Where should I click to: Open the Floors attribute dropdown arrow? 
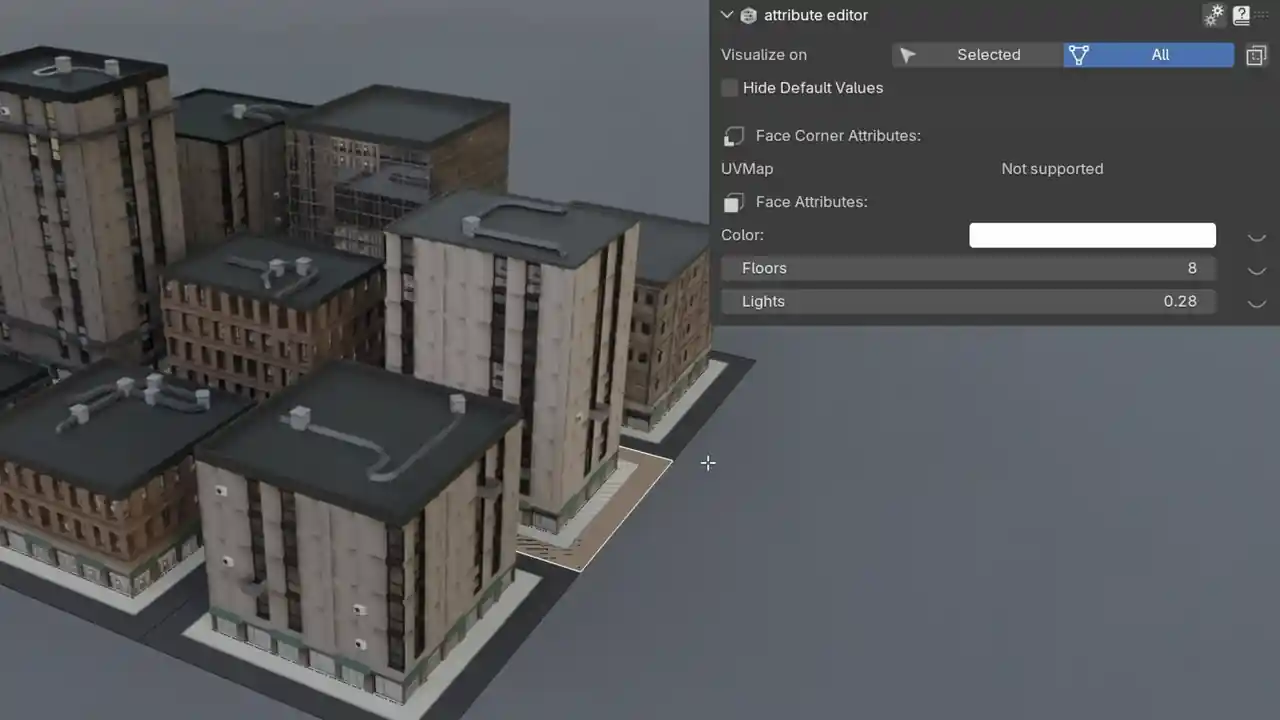(x=1257, y=269)
